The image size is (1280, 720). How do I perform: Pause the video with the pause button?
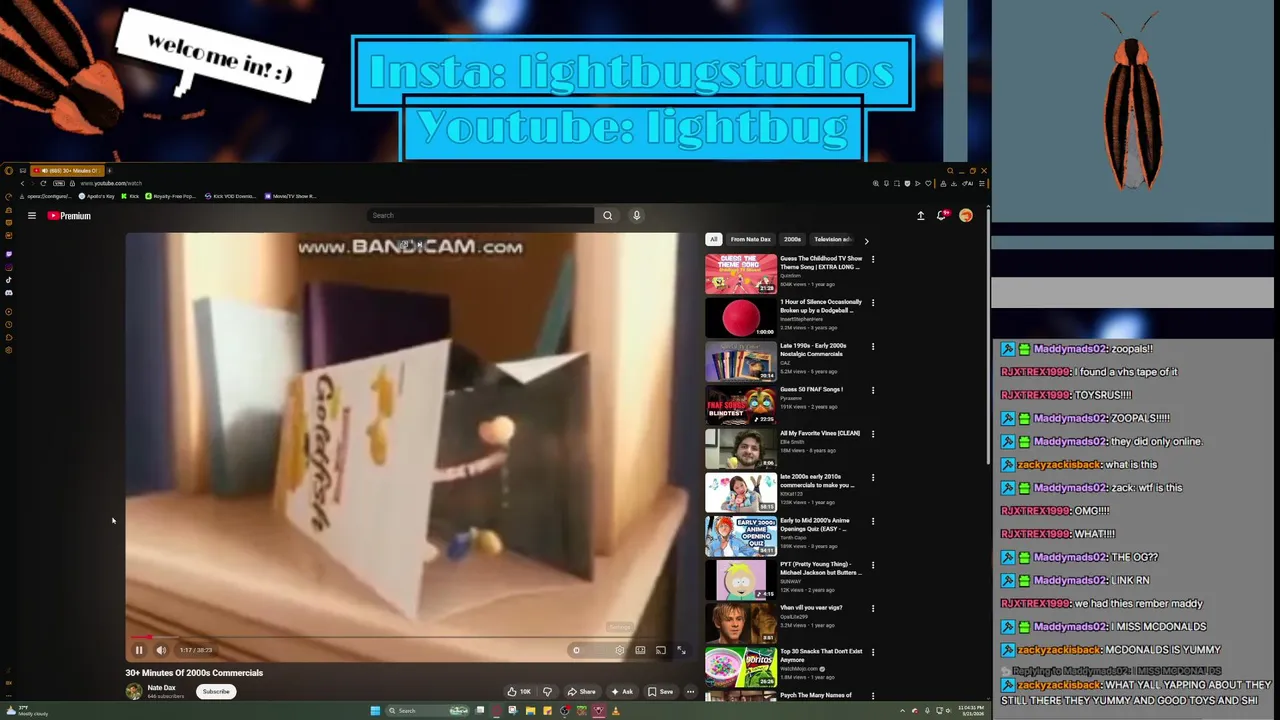point(139,650)
